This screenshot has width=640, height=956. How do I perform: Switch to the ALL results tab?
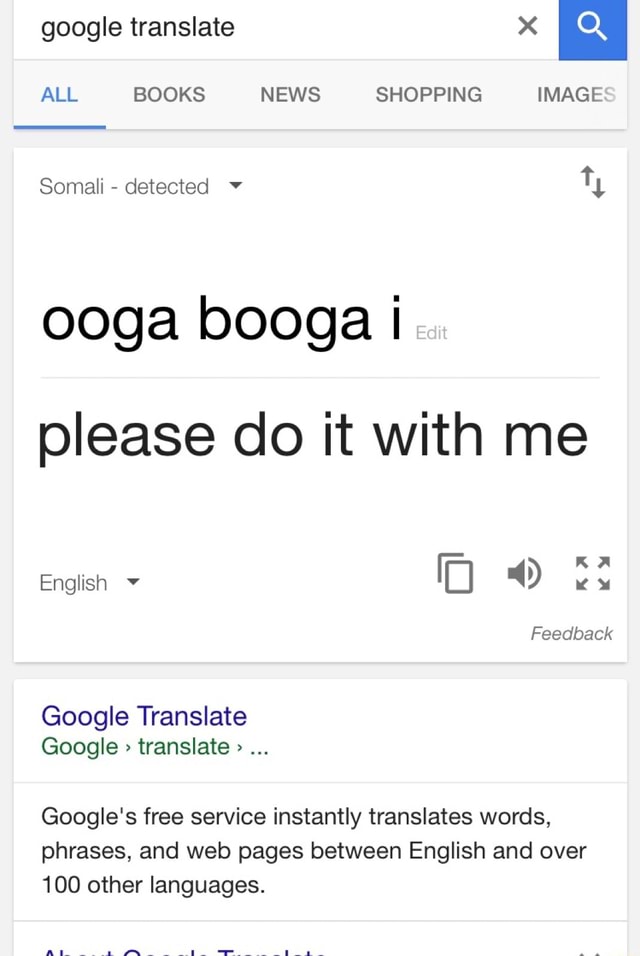pos(59,95)
